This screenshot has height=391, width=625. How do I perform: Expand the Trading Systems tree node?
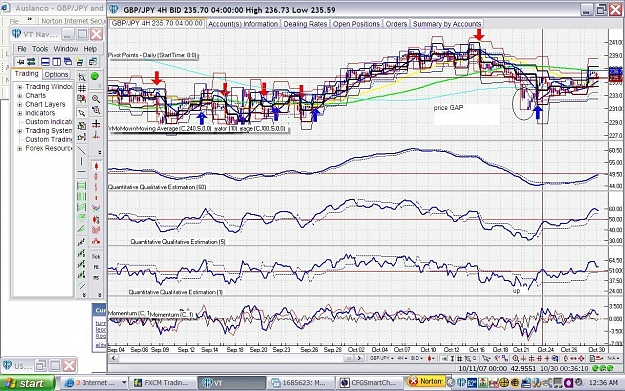pos(20,131)
